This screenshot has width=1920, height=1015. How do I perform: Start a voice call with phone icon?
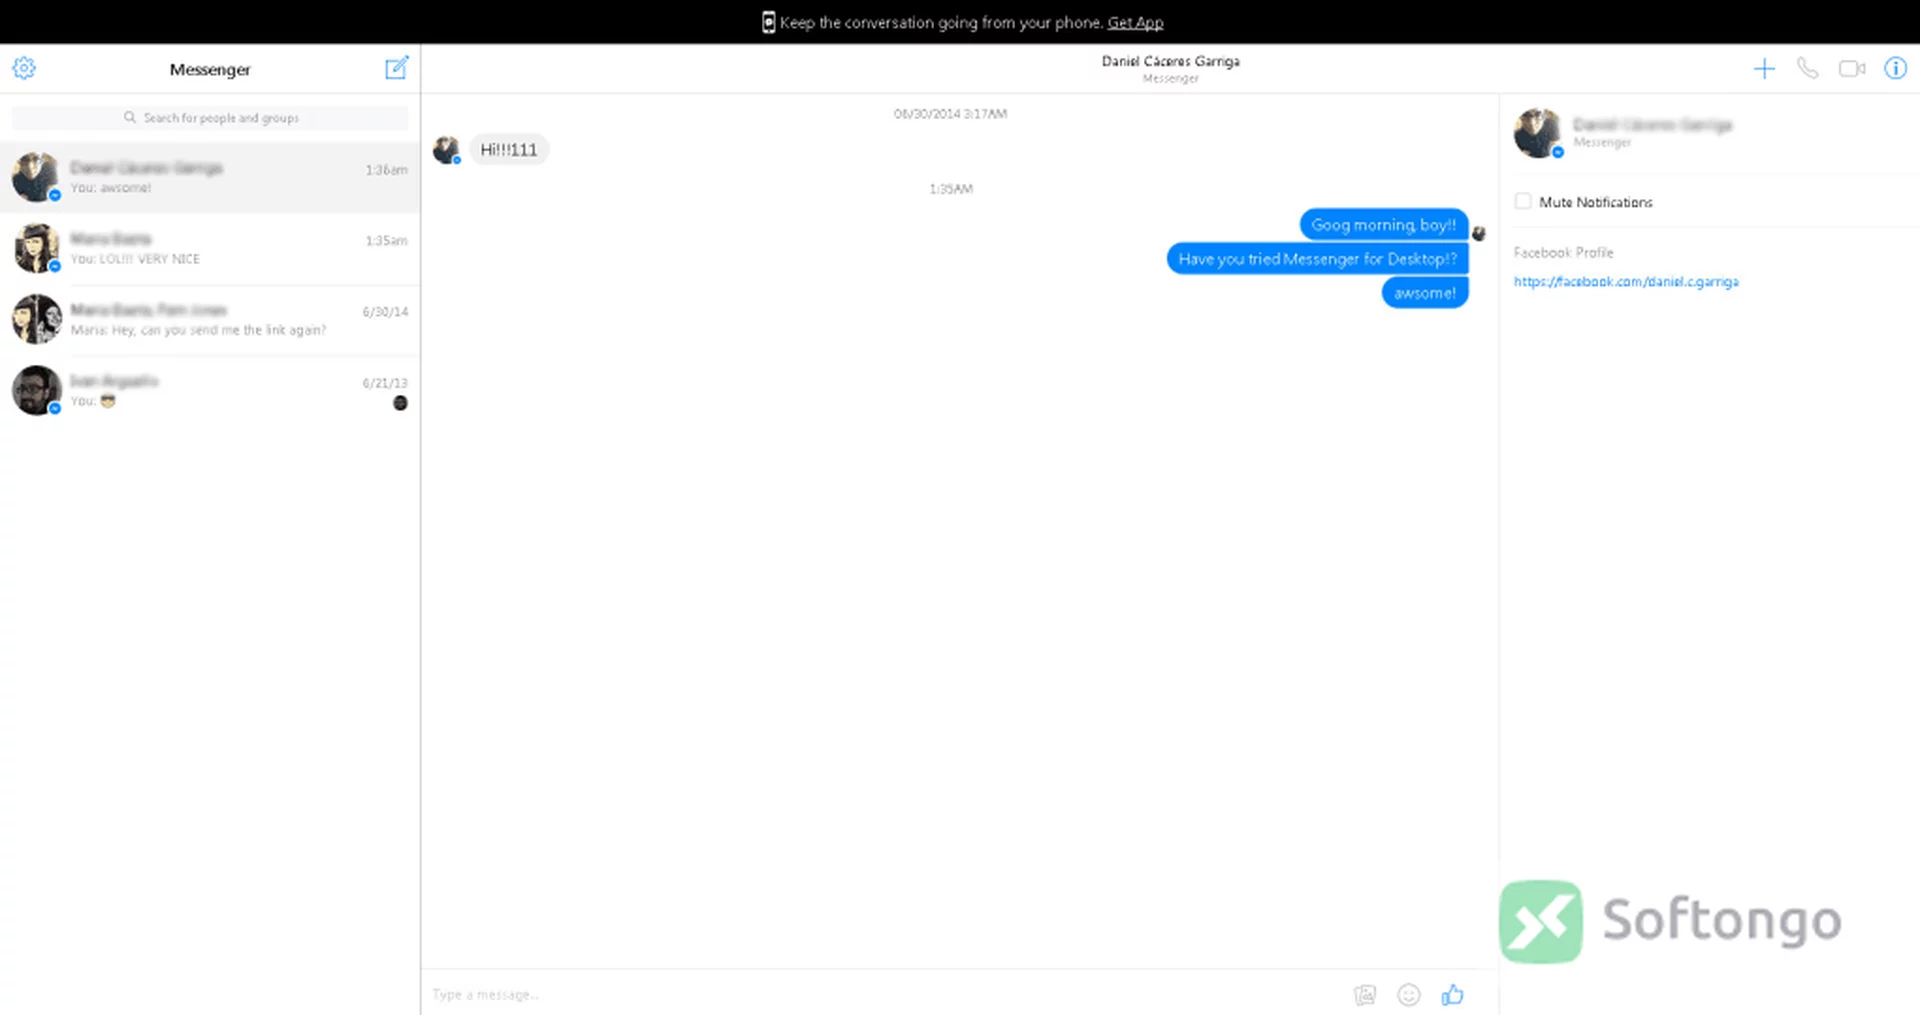click(x=1807, y=68)
